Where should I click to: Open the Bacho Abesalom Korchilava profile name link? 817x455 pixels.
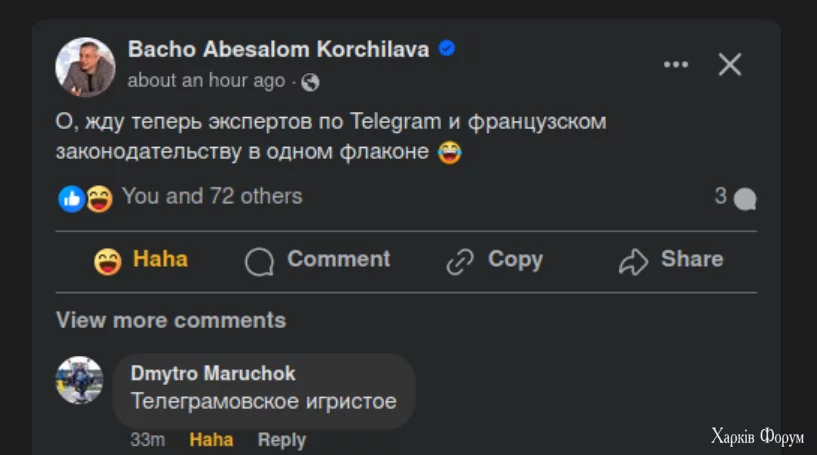point(278,49)
